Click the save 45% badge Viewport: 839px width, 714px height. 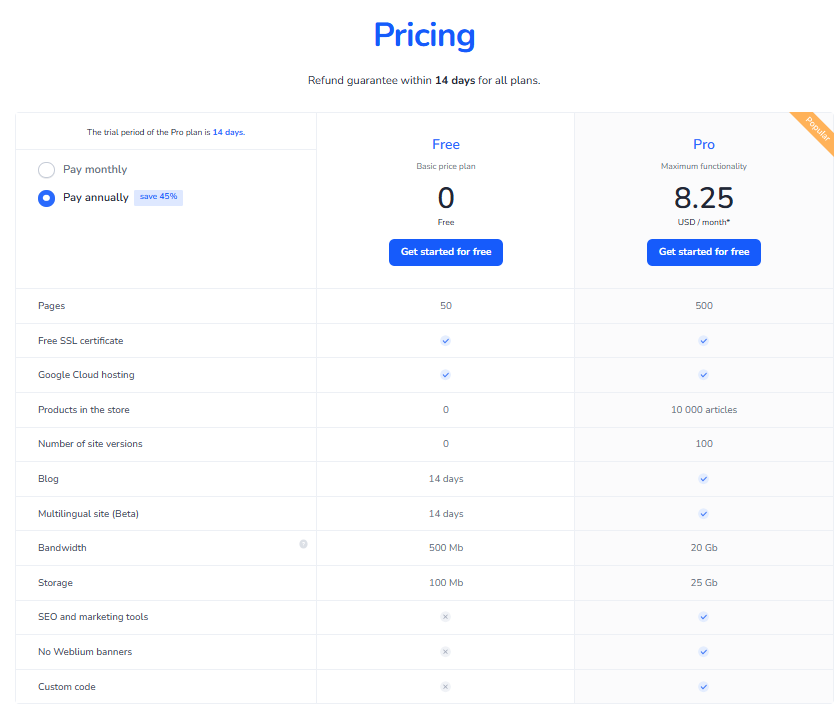tap(158, 197)
